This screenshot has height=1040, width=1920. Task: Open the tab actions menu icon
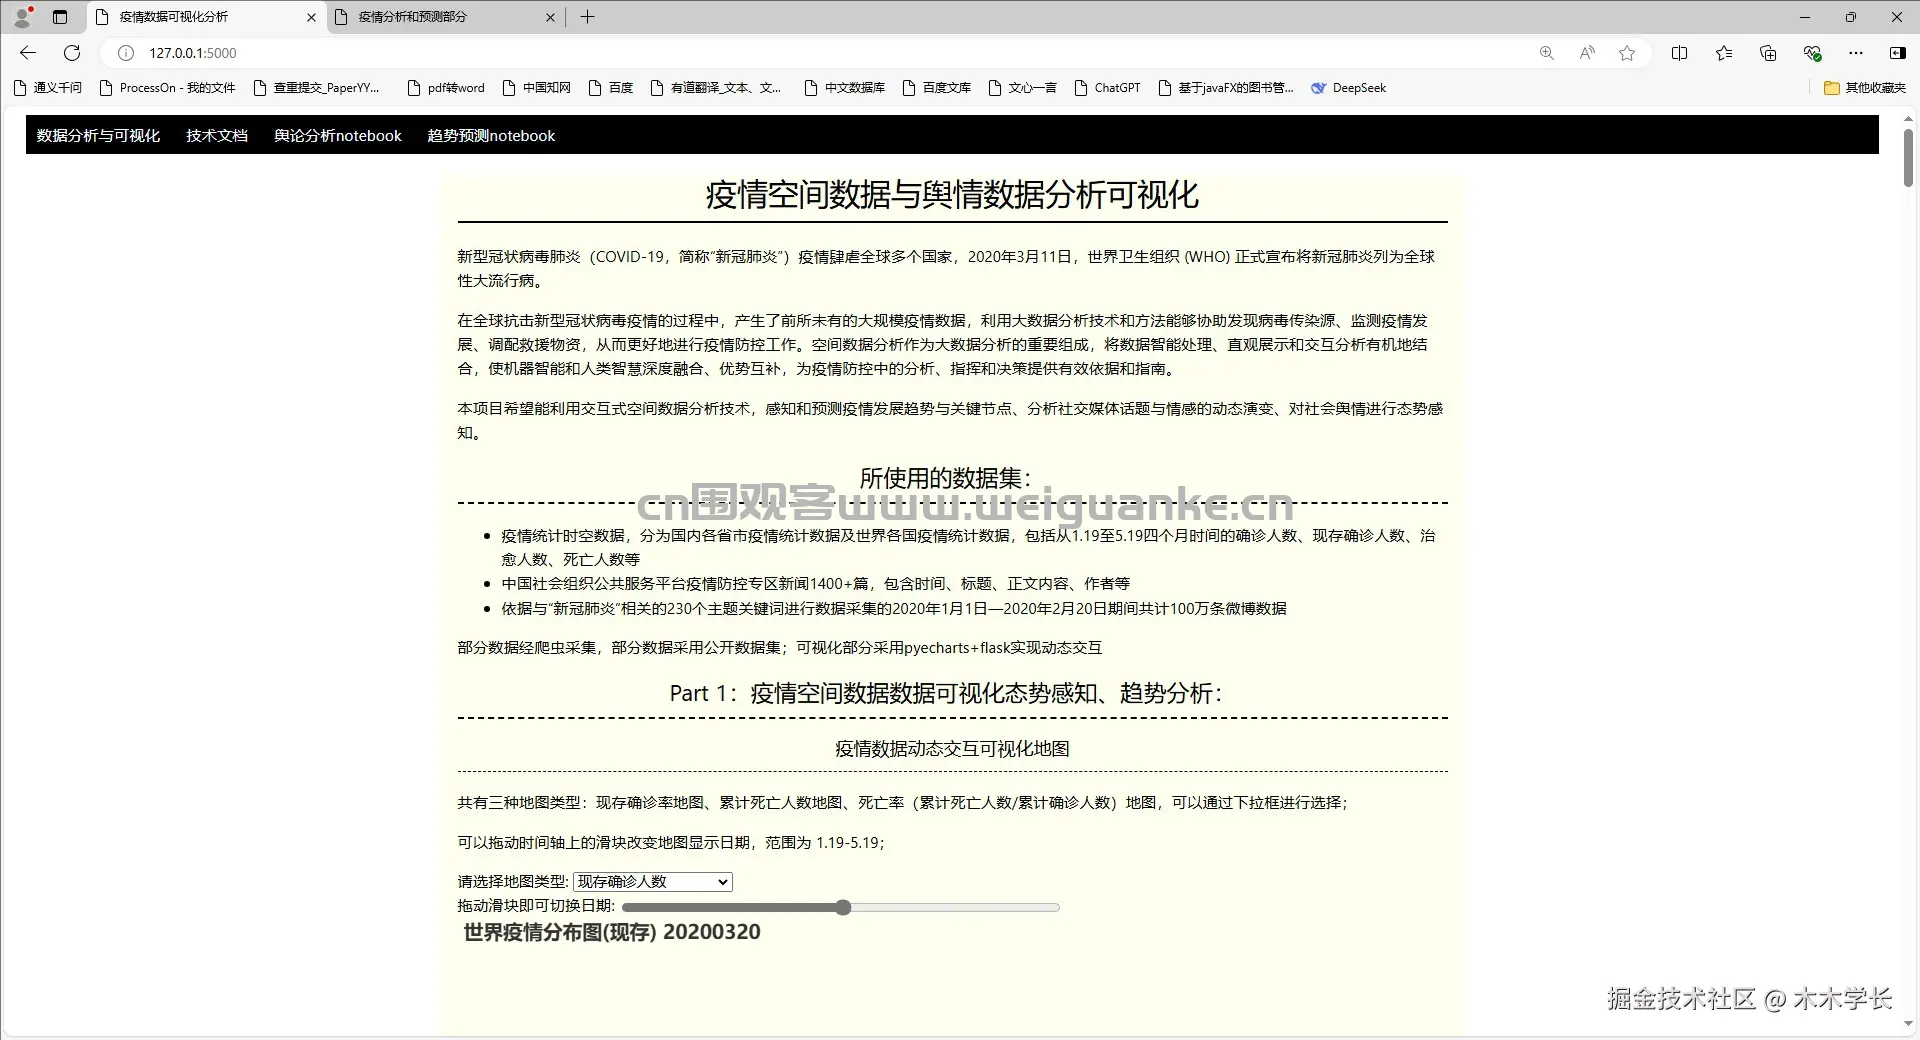[x=60, y=17]
